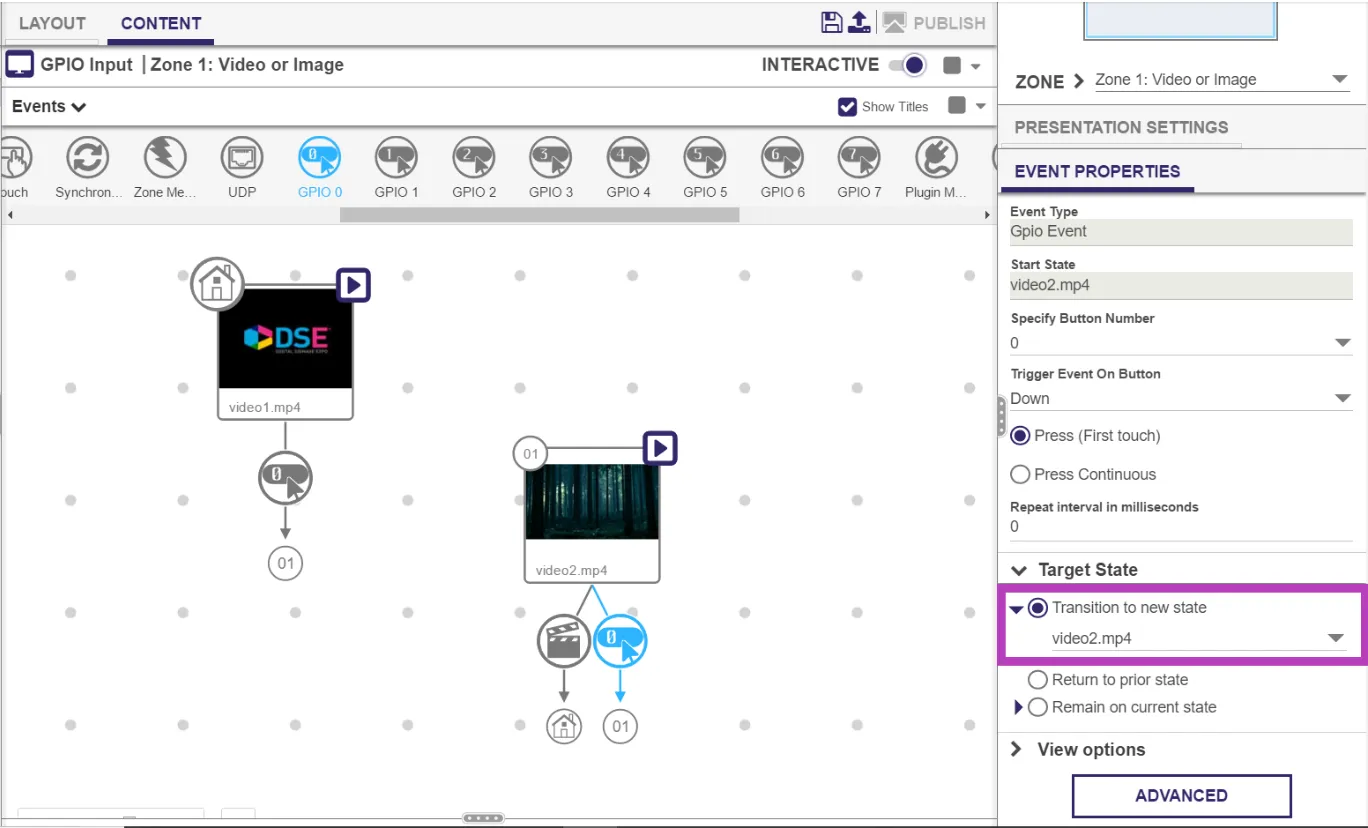Choose the Zone Message event icon
Screen dimensions: 1368x828
[165, 158]
